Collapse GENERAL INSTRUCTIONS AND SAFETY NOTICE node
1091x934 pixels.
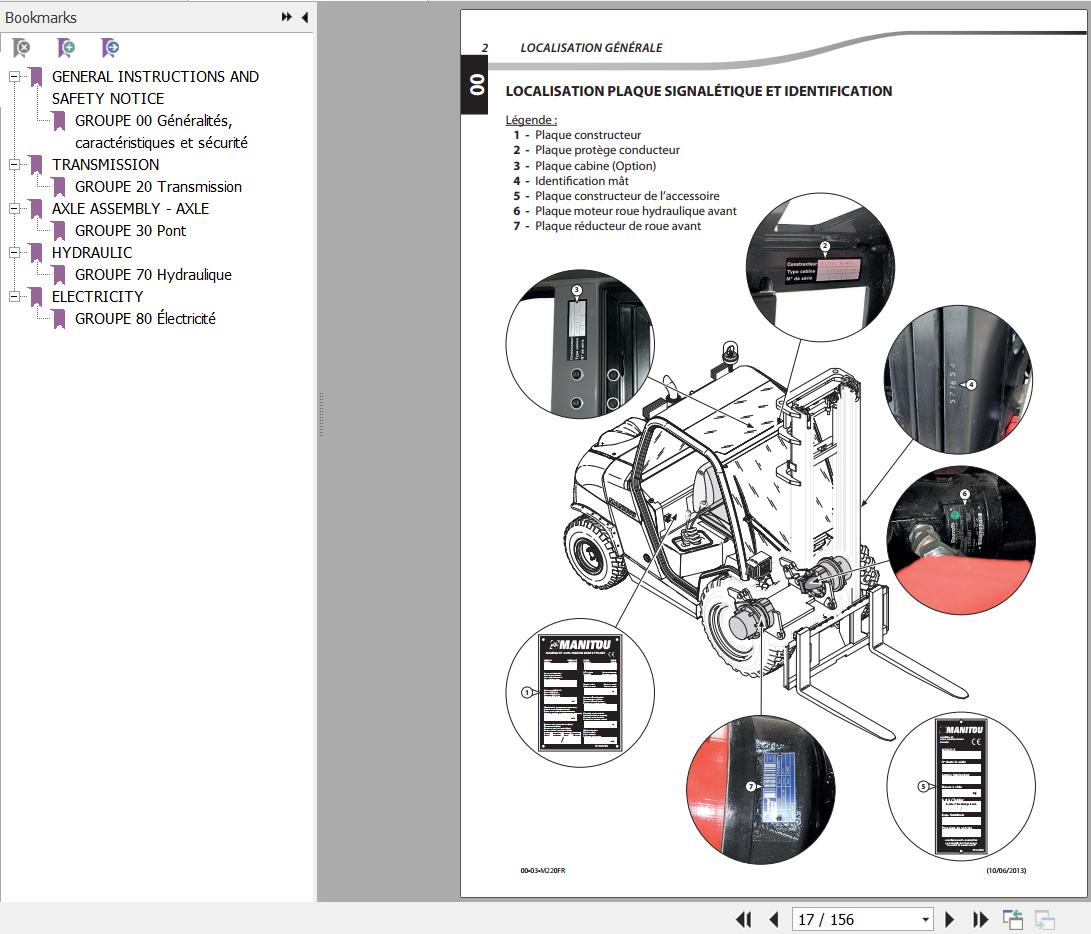(x=14, y=77)
